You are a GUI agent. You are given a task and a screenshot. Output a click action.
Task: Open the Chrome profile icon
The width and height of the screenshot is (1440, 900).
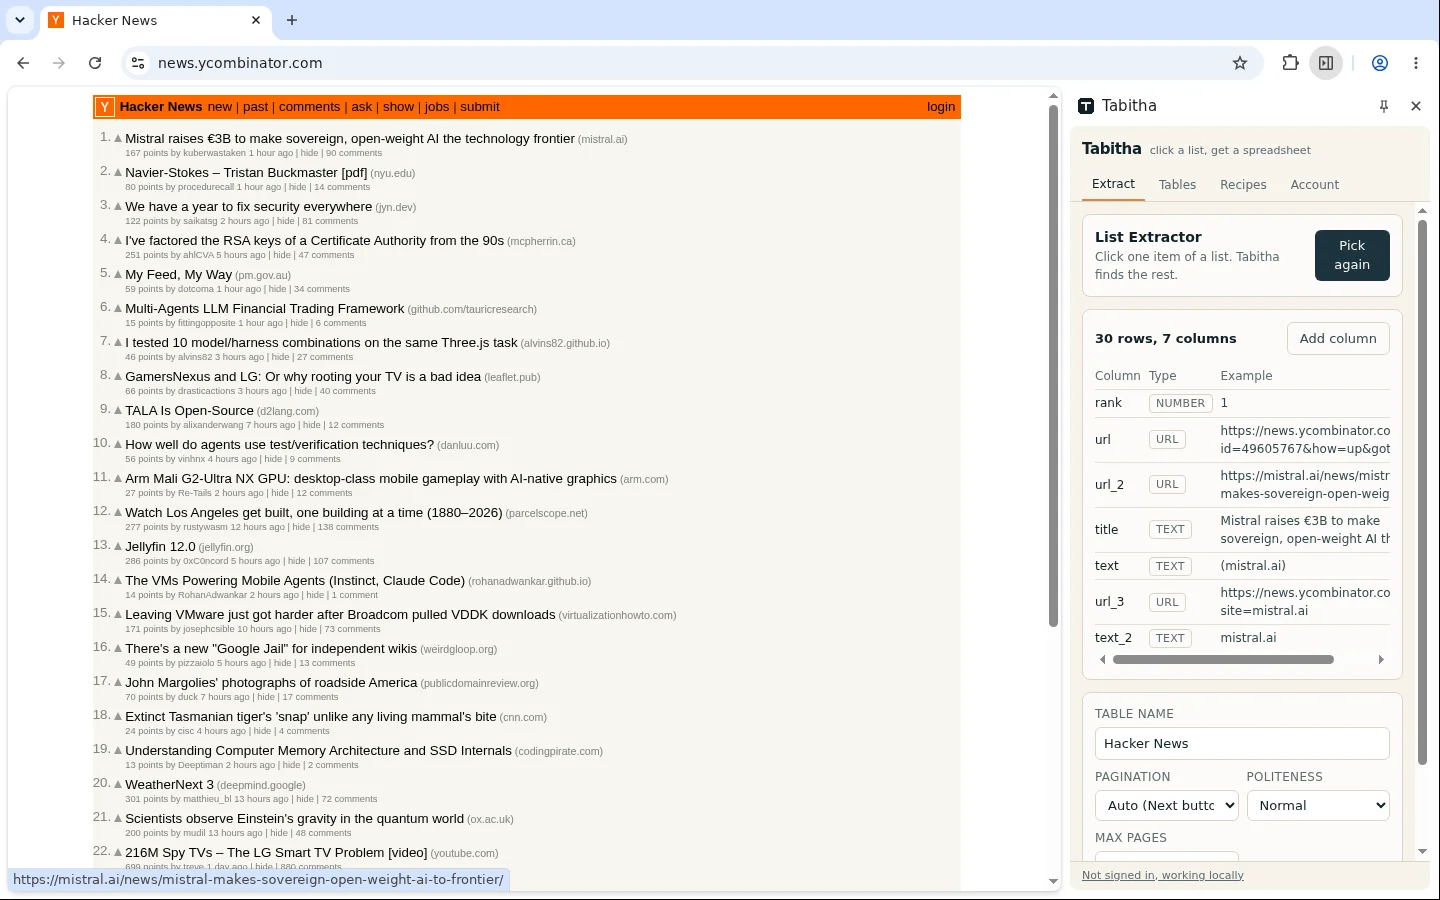(1380, 63)
